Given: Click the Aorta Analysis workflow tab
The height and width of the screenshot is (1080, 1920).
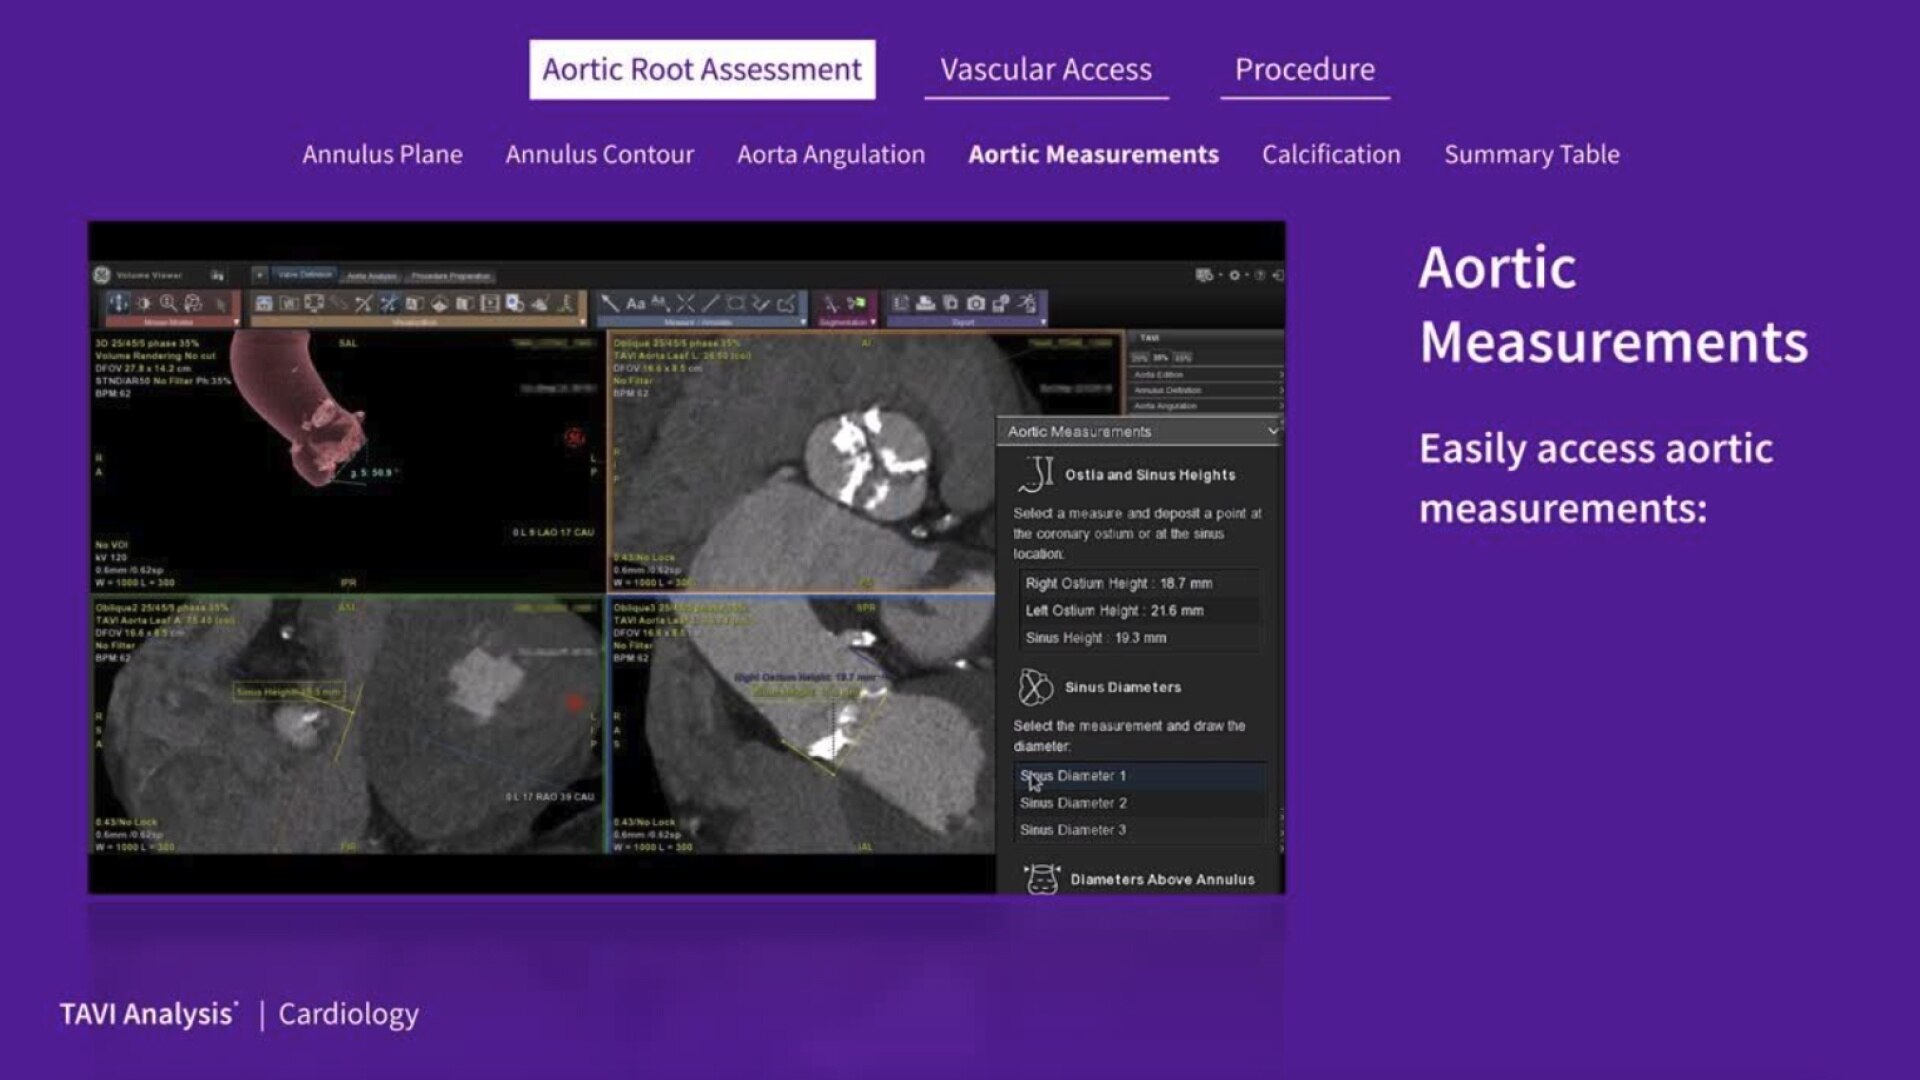Looking at the screenshot, I should (x=371, y=276).
